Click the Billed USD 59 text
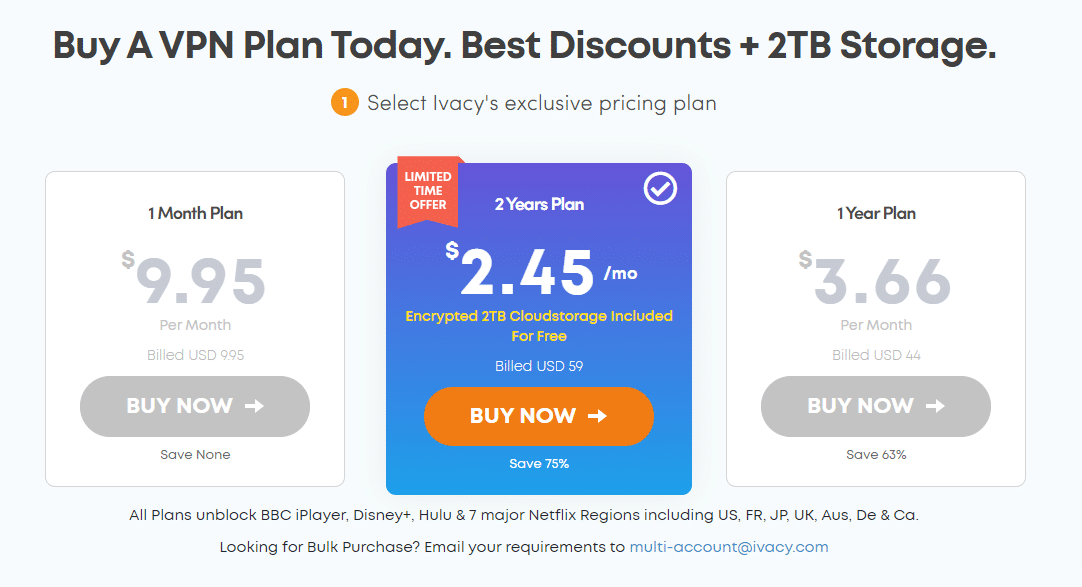This screenshot has height=587, width=1082. click(x=539, y=366)
